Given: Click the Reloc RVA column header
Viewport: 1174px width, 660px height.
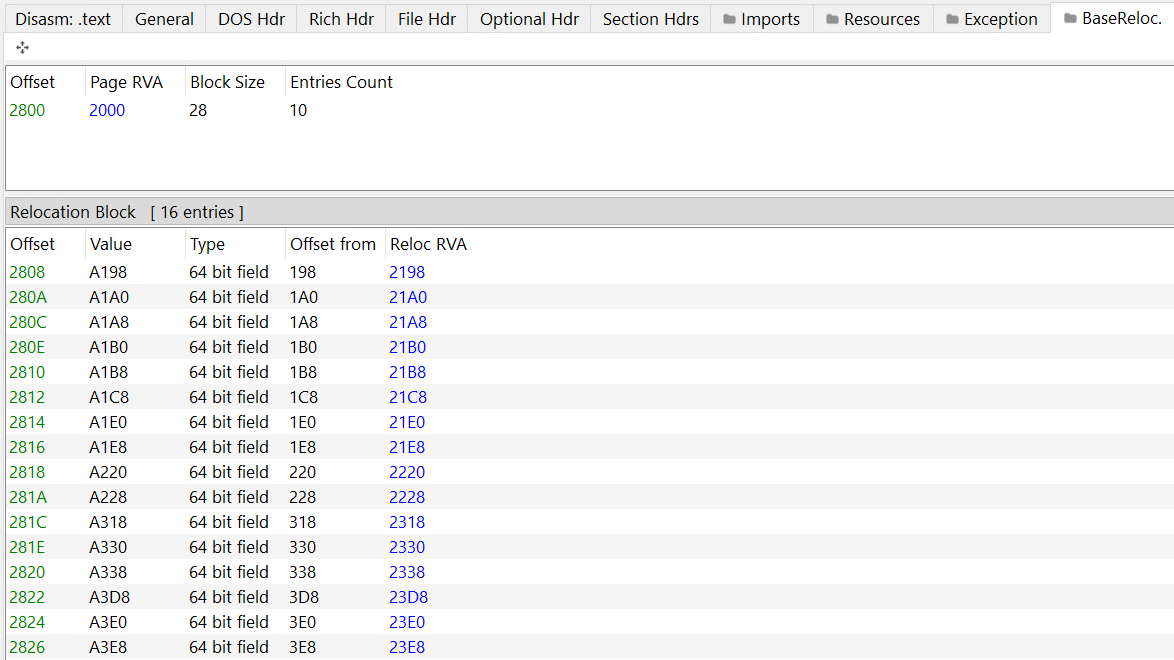Looking at the screenshot, I should point(428,244).
